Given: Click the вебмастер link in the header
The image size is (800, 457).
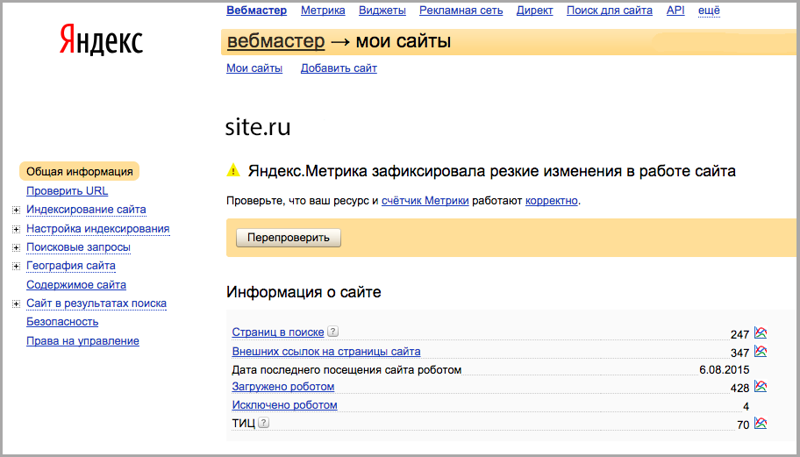Looking at the screenshot, I should (x=276, y=41).
